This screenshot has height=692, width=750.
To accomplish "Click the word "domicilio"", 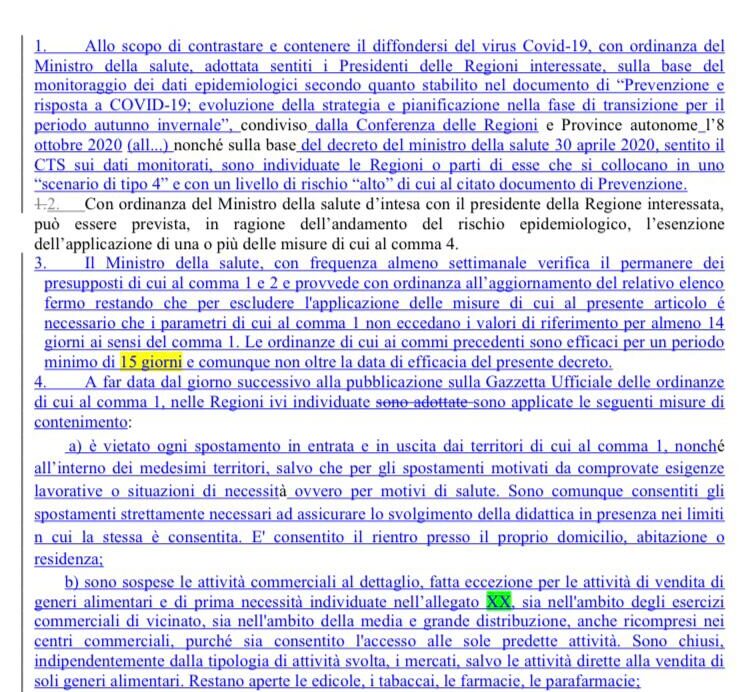I will (x=591, y=537).
